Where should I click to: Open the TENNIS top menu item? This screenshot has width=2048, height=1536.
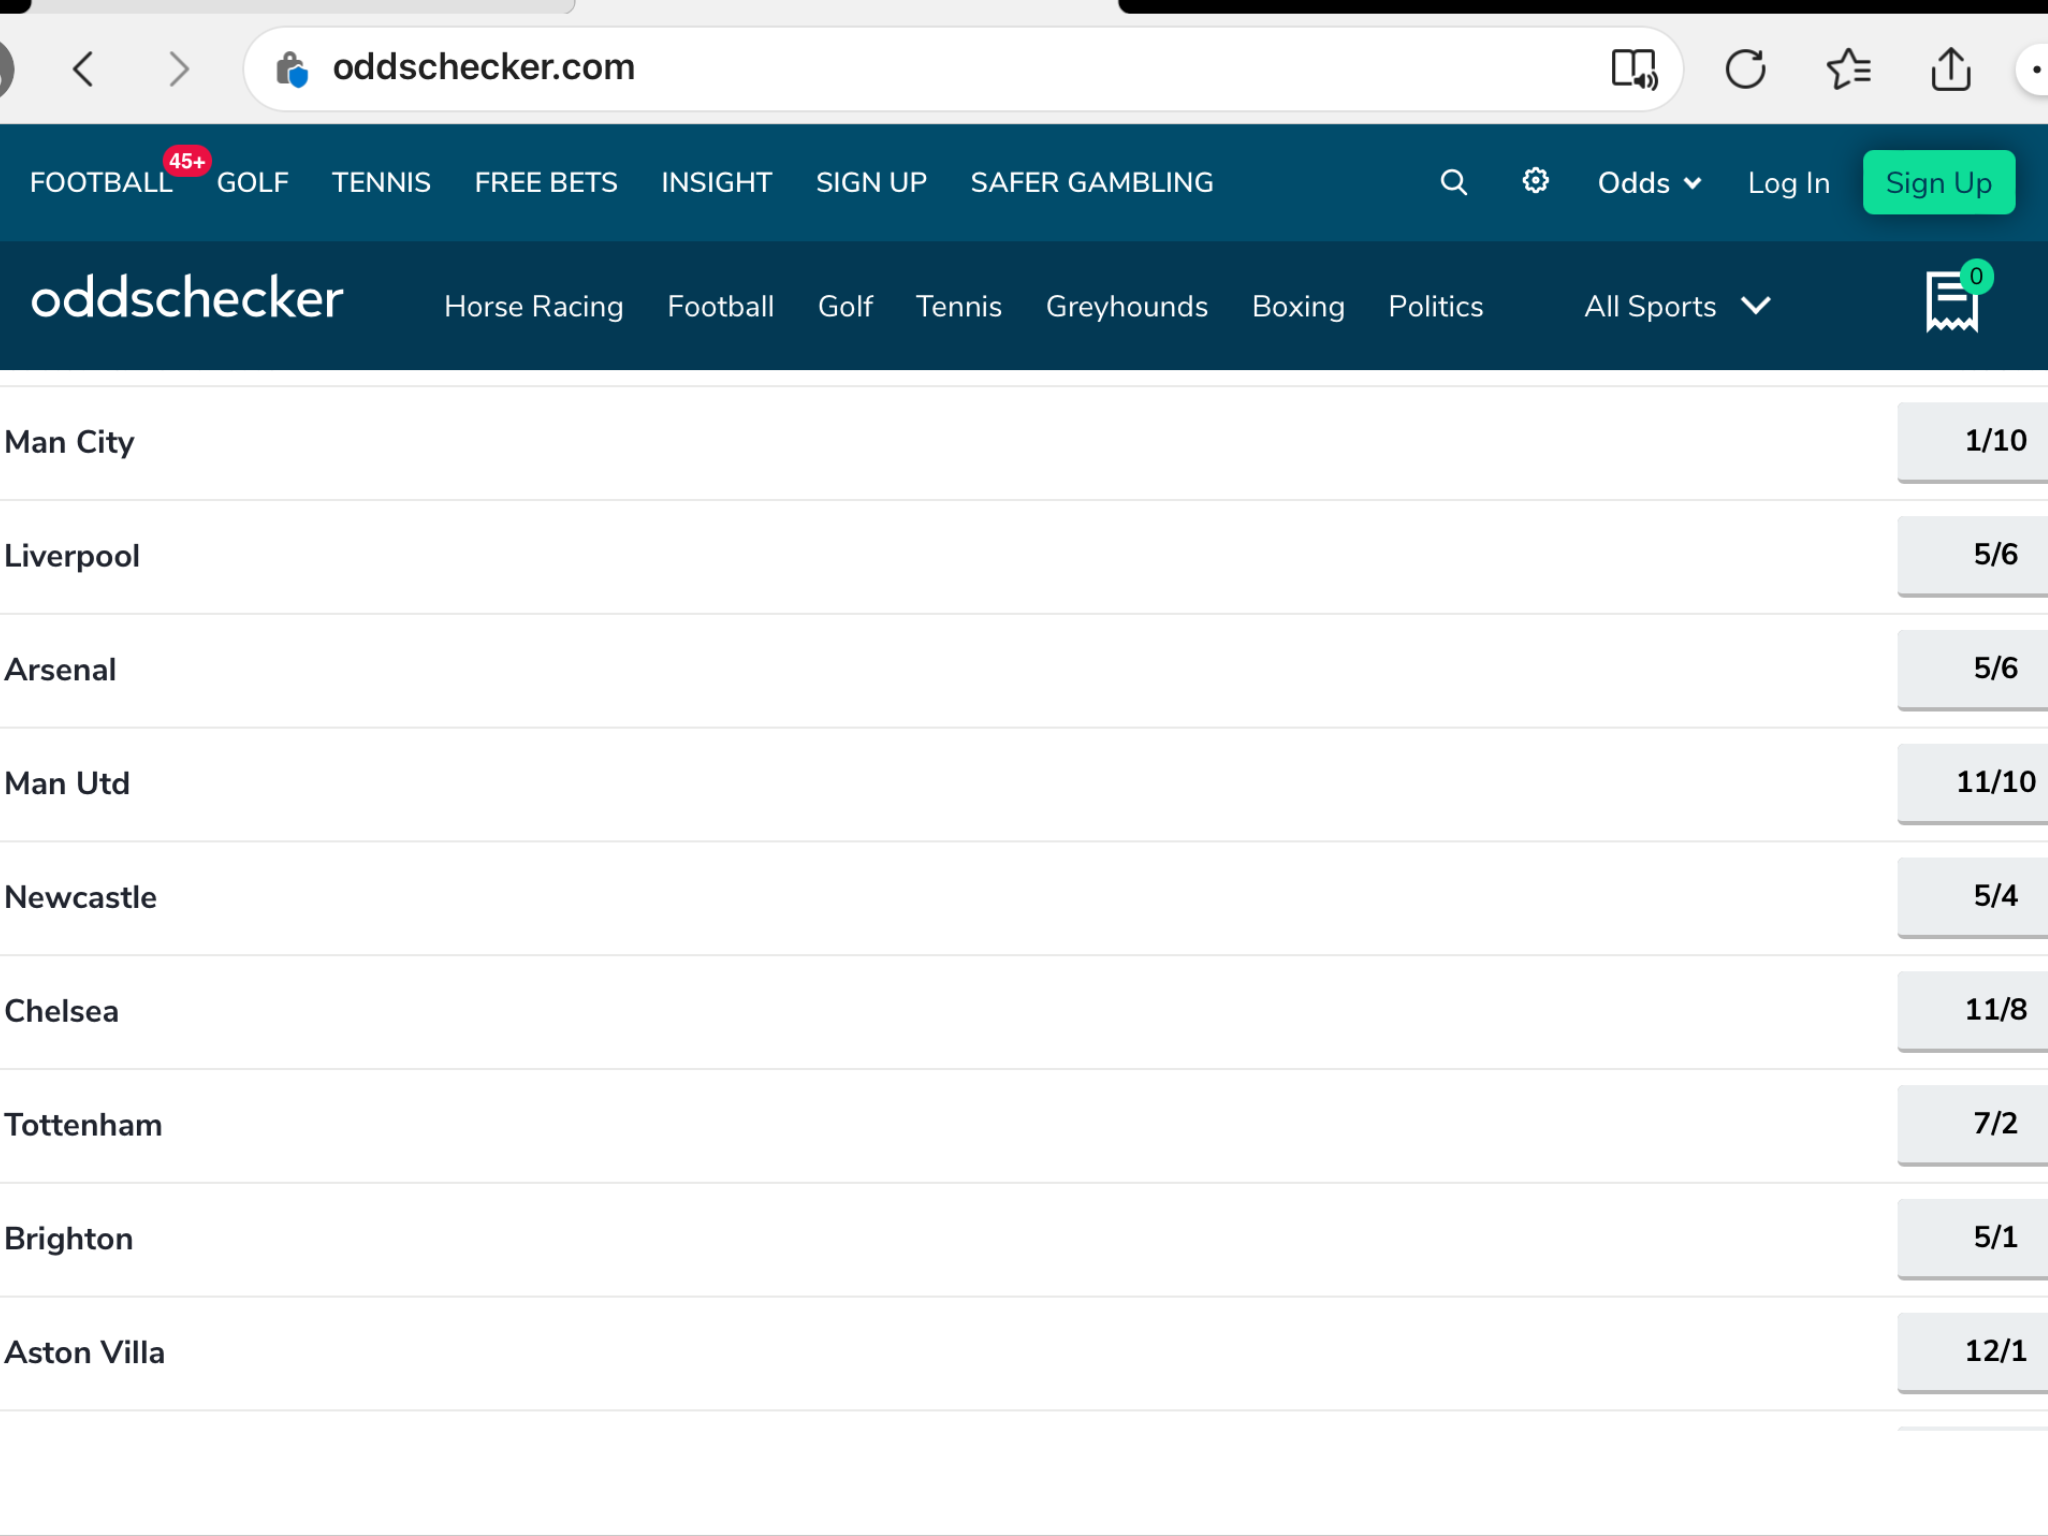381,182
